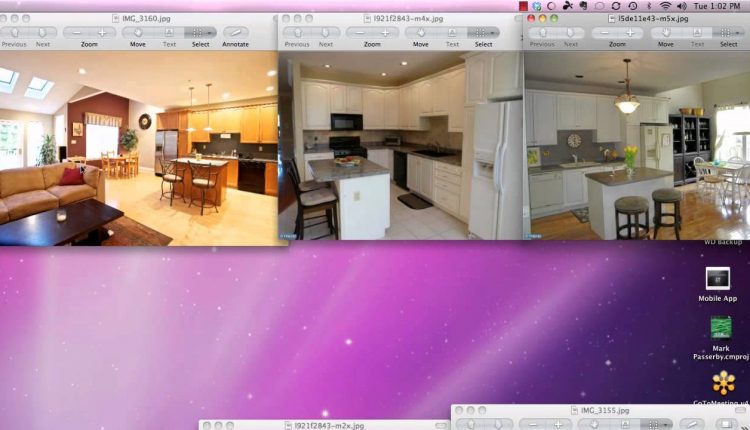Activate Select tool in IMG_3160.jpg window
Viewport: 750px width, 430px height.
(197, 33)
